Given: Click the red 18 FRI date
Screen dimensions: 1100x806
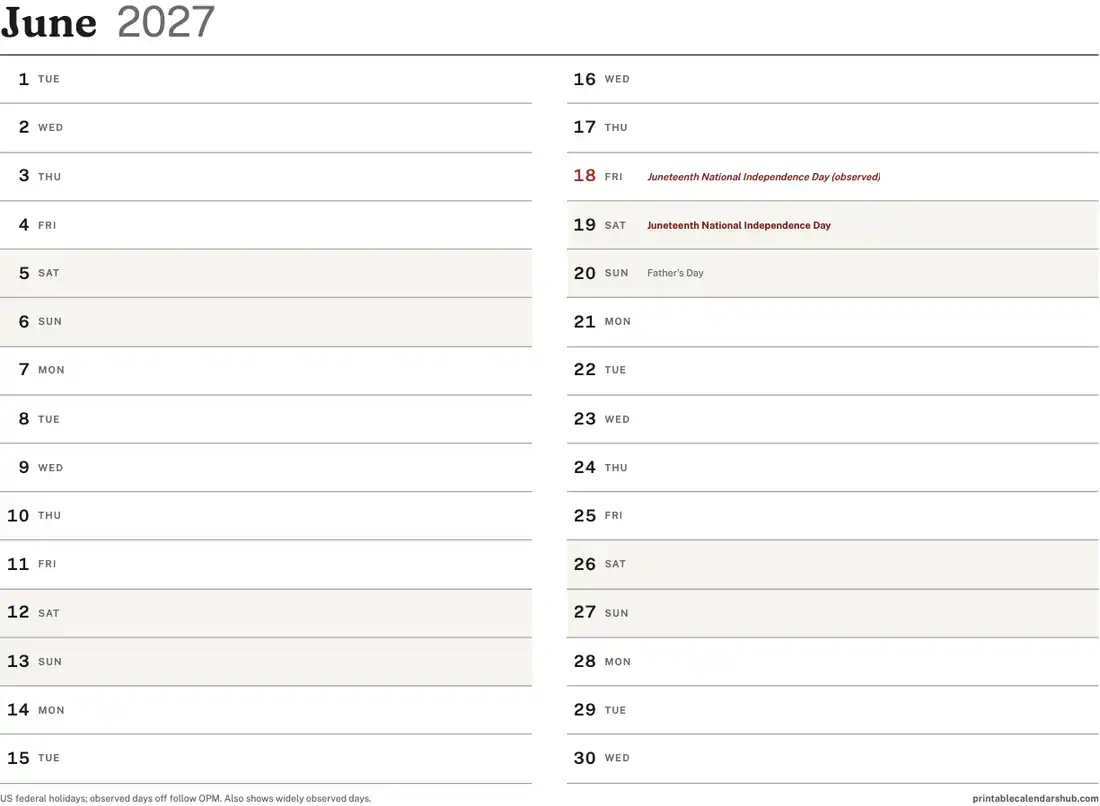Looking at the screenshot, I should click(x=598, y=176).
